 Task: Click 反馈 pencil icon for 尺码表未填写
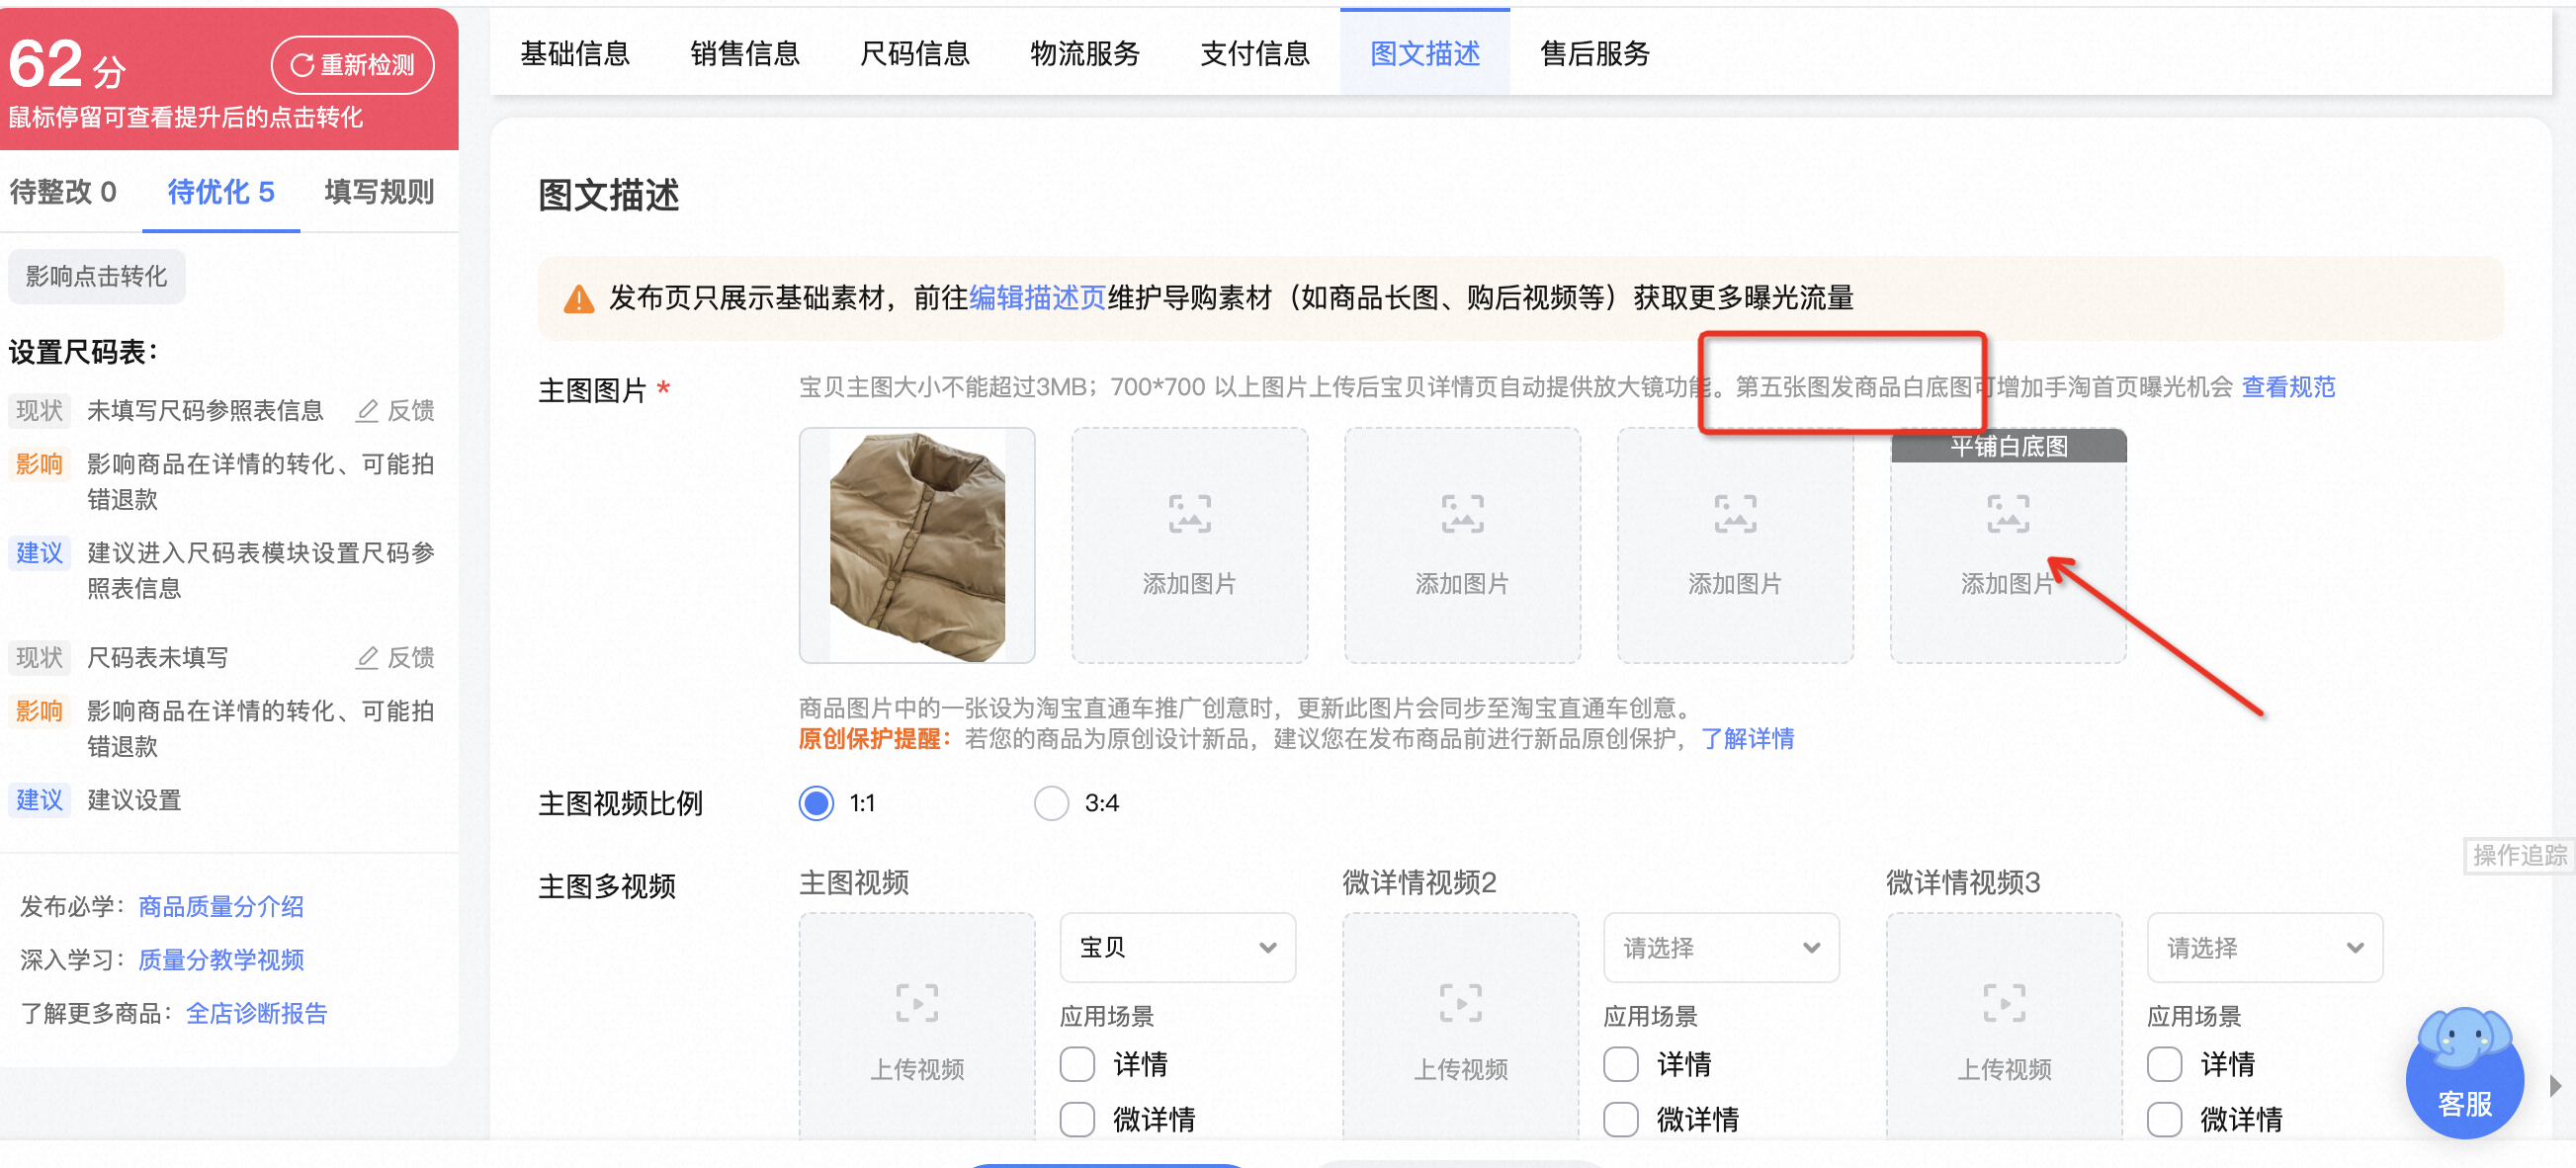coord(367,658)
